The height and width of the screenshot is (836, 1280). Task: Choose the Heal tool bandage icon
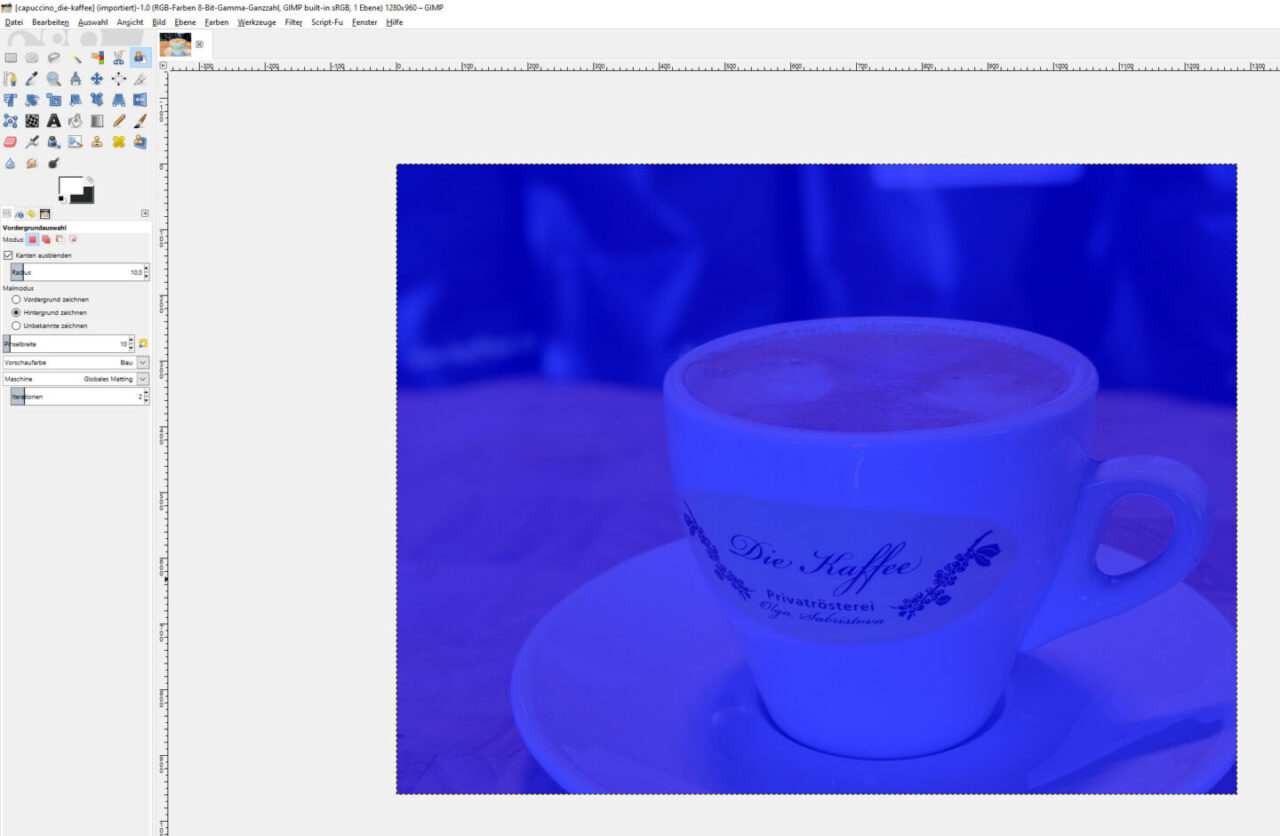[119, 142]
